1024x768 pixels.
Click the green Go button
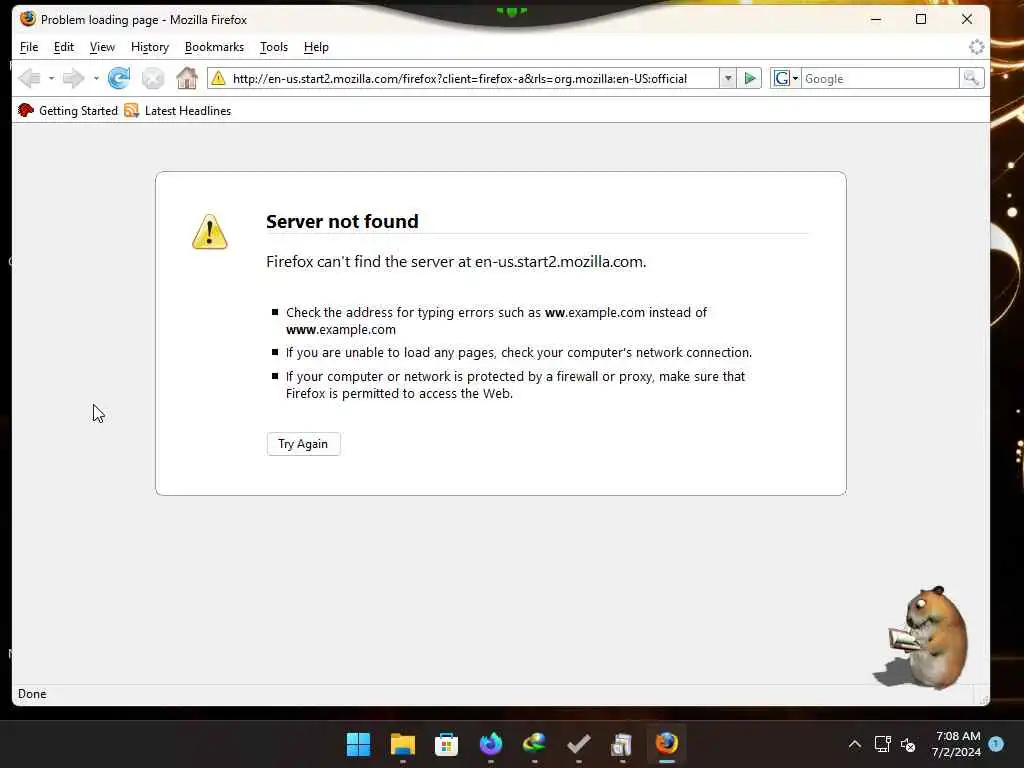point(750,78)
